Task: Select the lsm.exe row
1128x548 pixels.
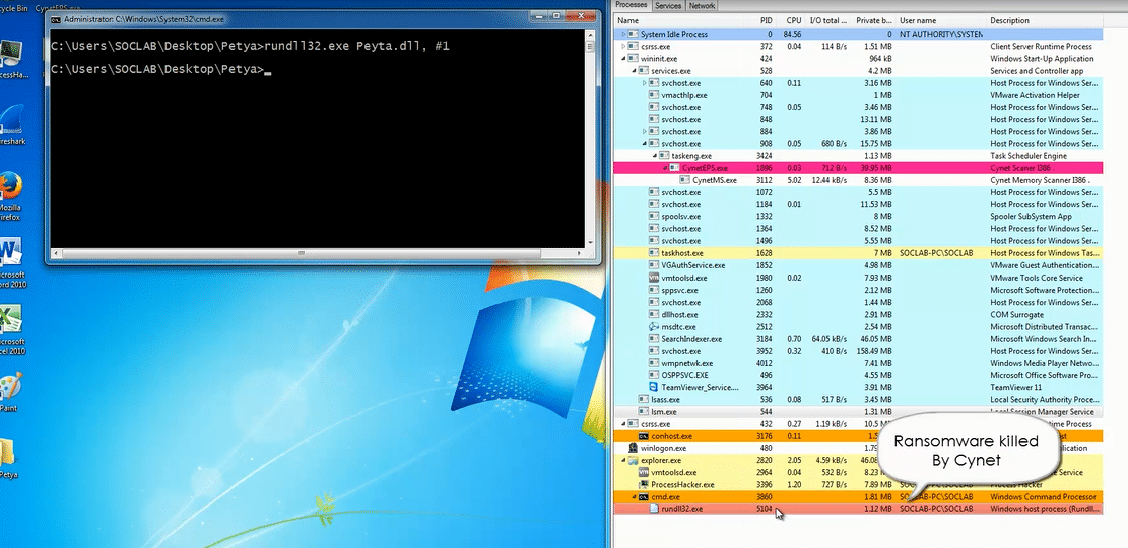Action: tap(858, 411)
